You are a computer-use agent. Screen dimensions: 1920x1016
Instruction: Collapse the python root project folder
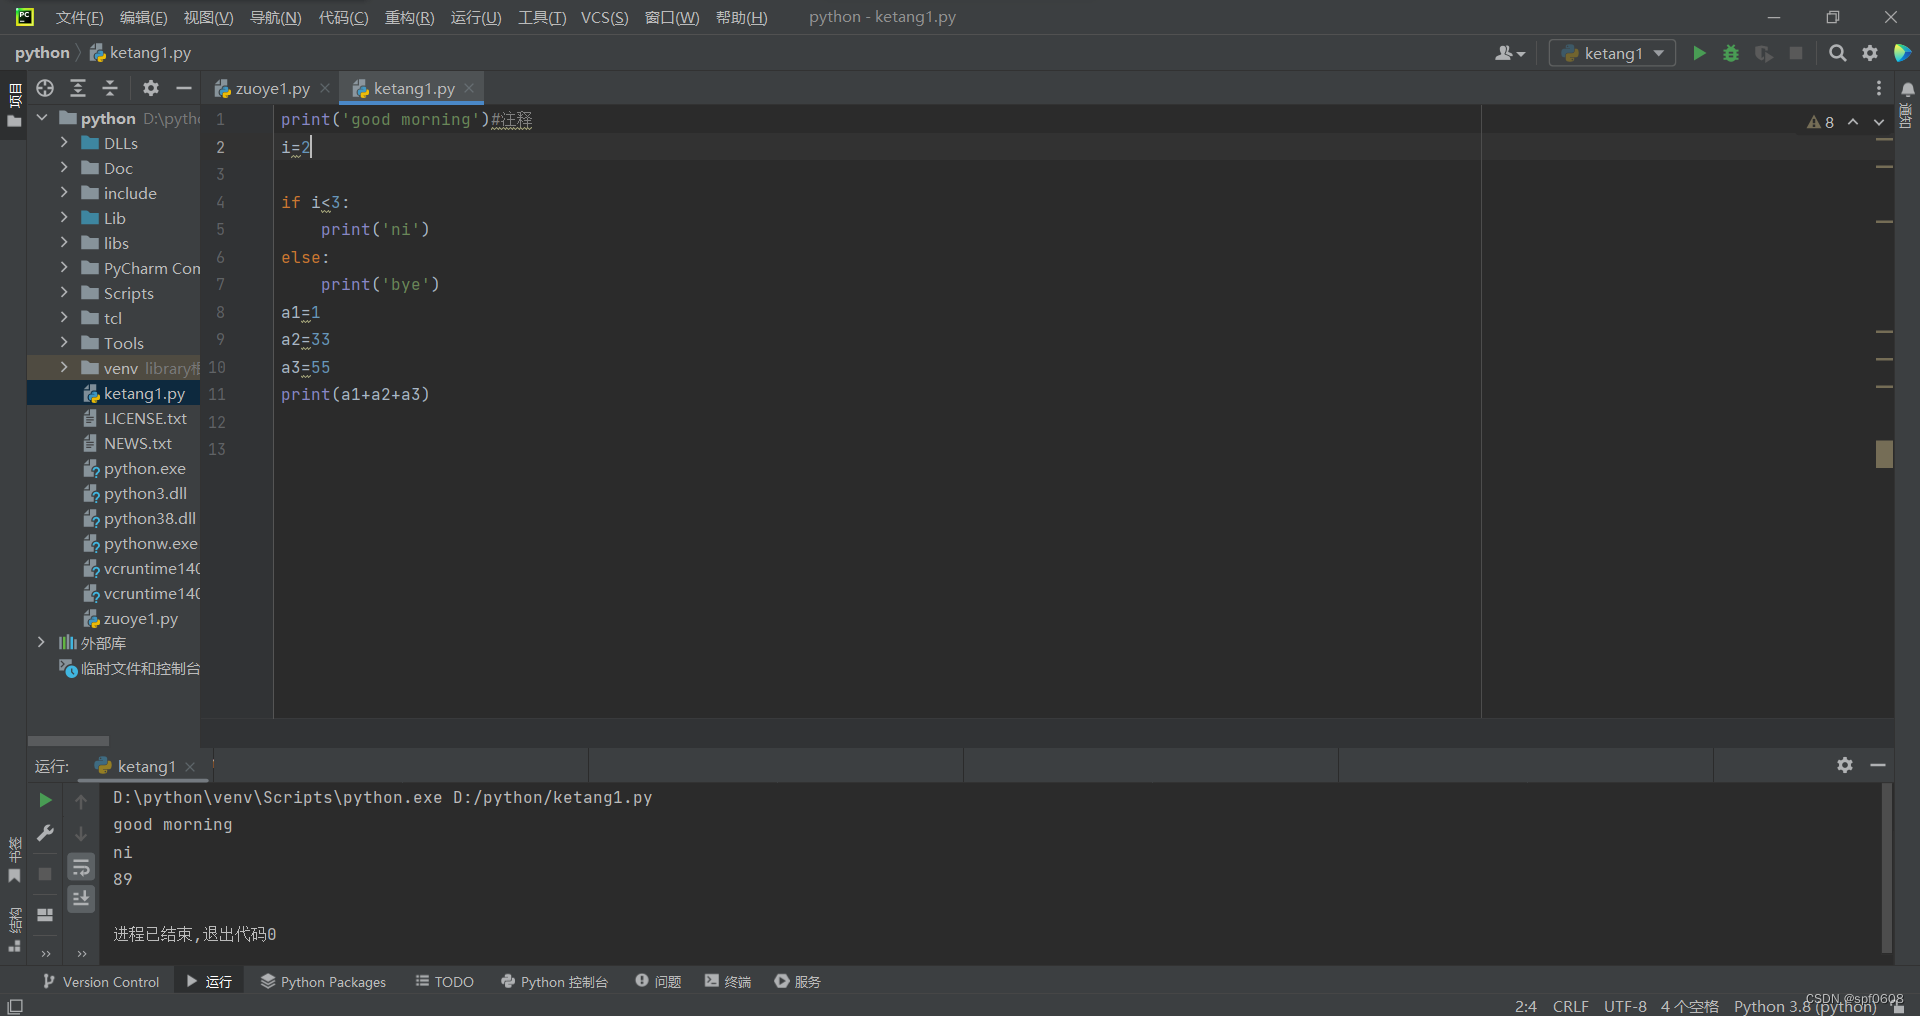point(42,118)
